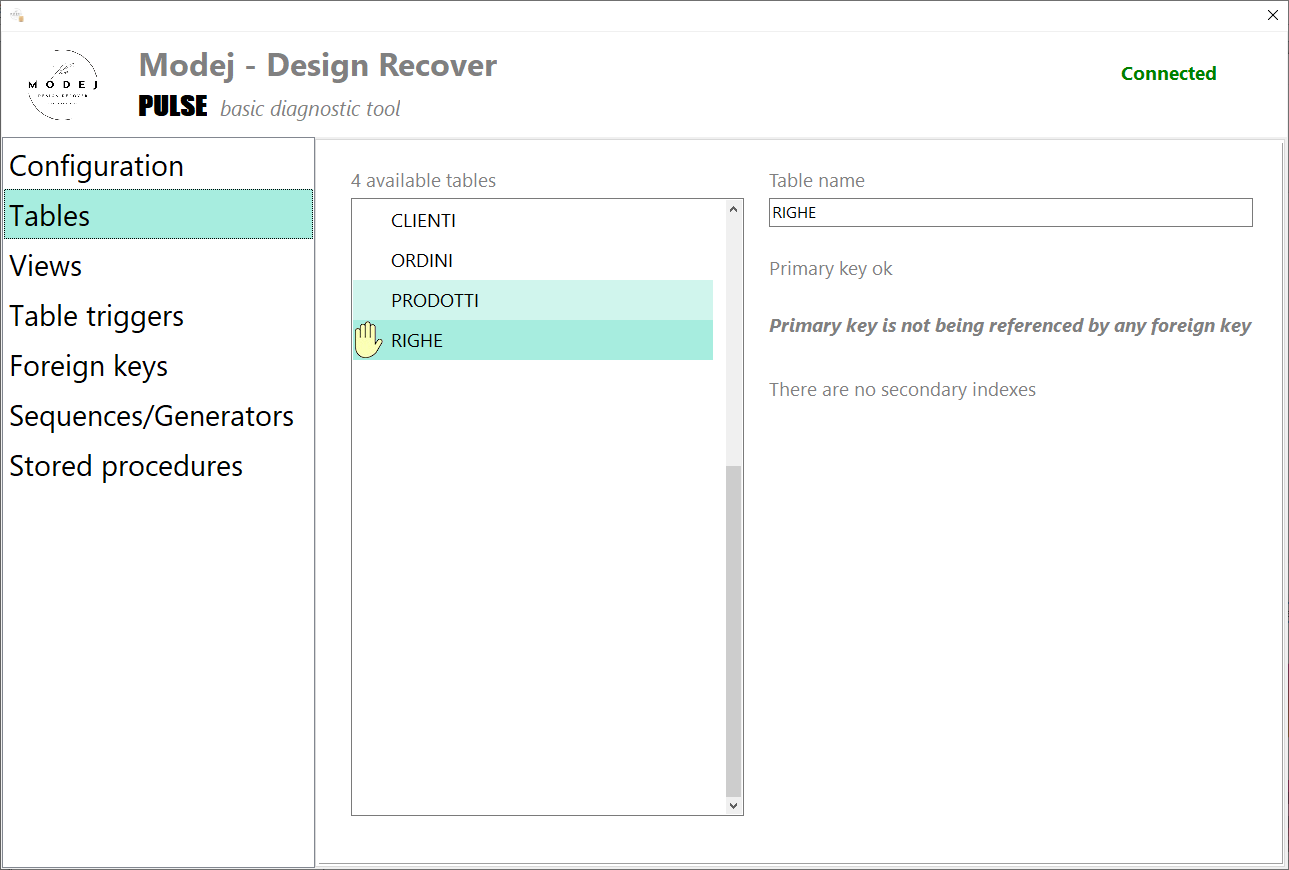Select the PRODOTTI table

click(x=533, y=300)
